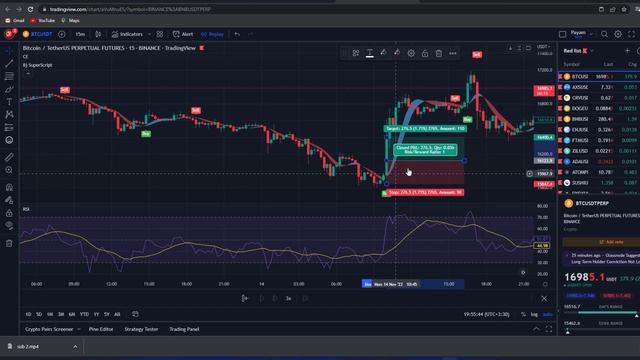Open BTCUSDT symbol search

coord(38,34)
